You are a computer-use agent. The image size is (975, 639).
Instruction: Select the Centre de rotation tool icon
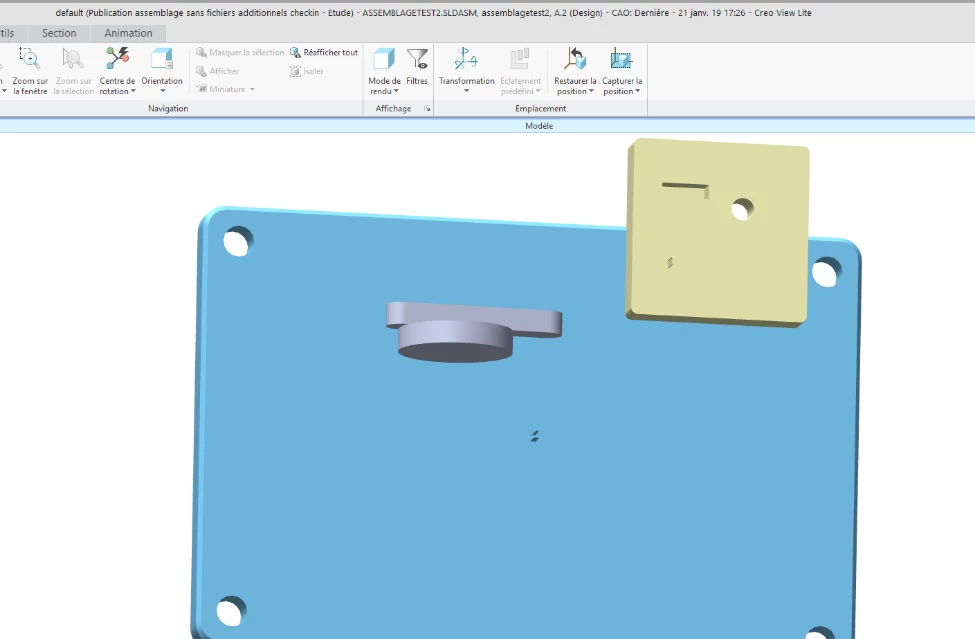(x=117, y=59)
